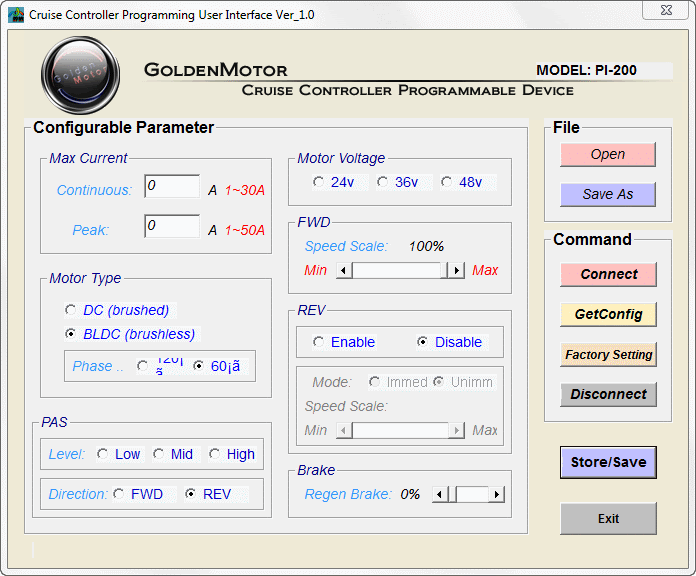
Task: Click the Peak current input field
Action: click(172, 226)
